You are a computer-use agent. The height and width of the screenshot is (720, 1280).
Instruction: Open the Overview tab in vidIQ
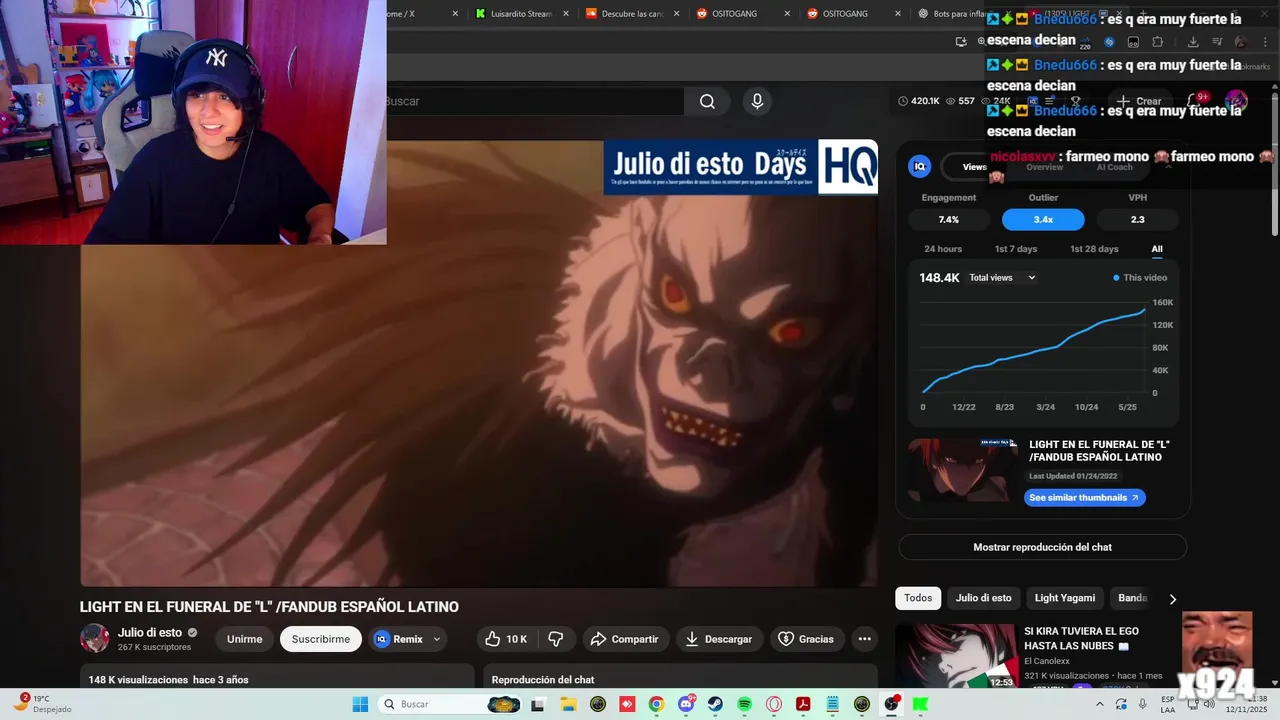[x=1044, y=167]
